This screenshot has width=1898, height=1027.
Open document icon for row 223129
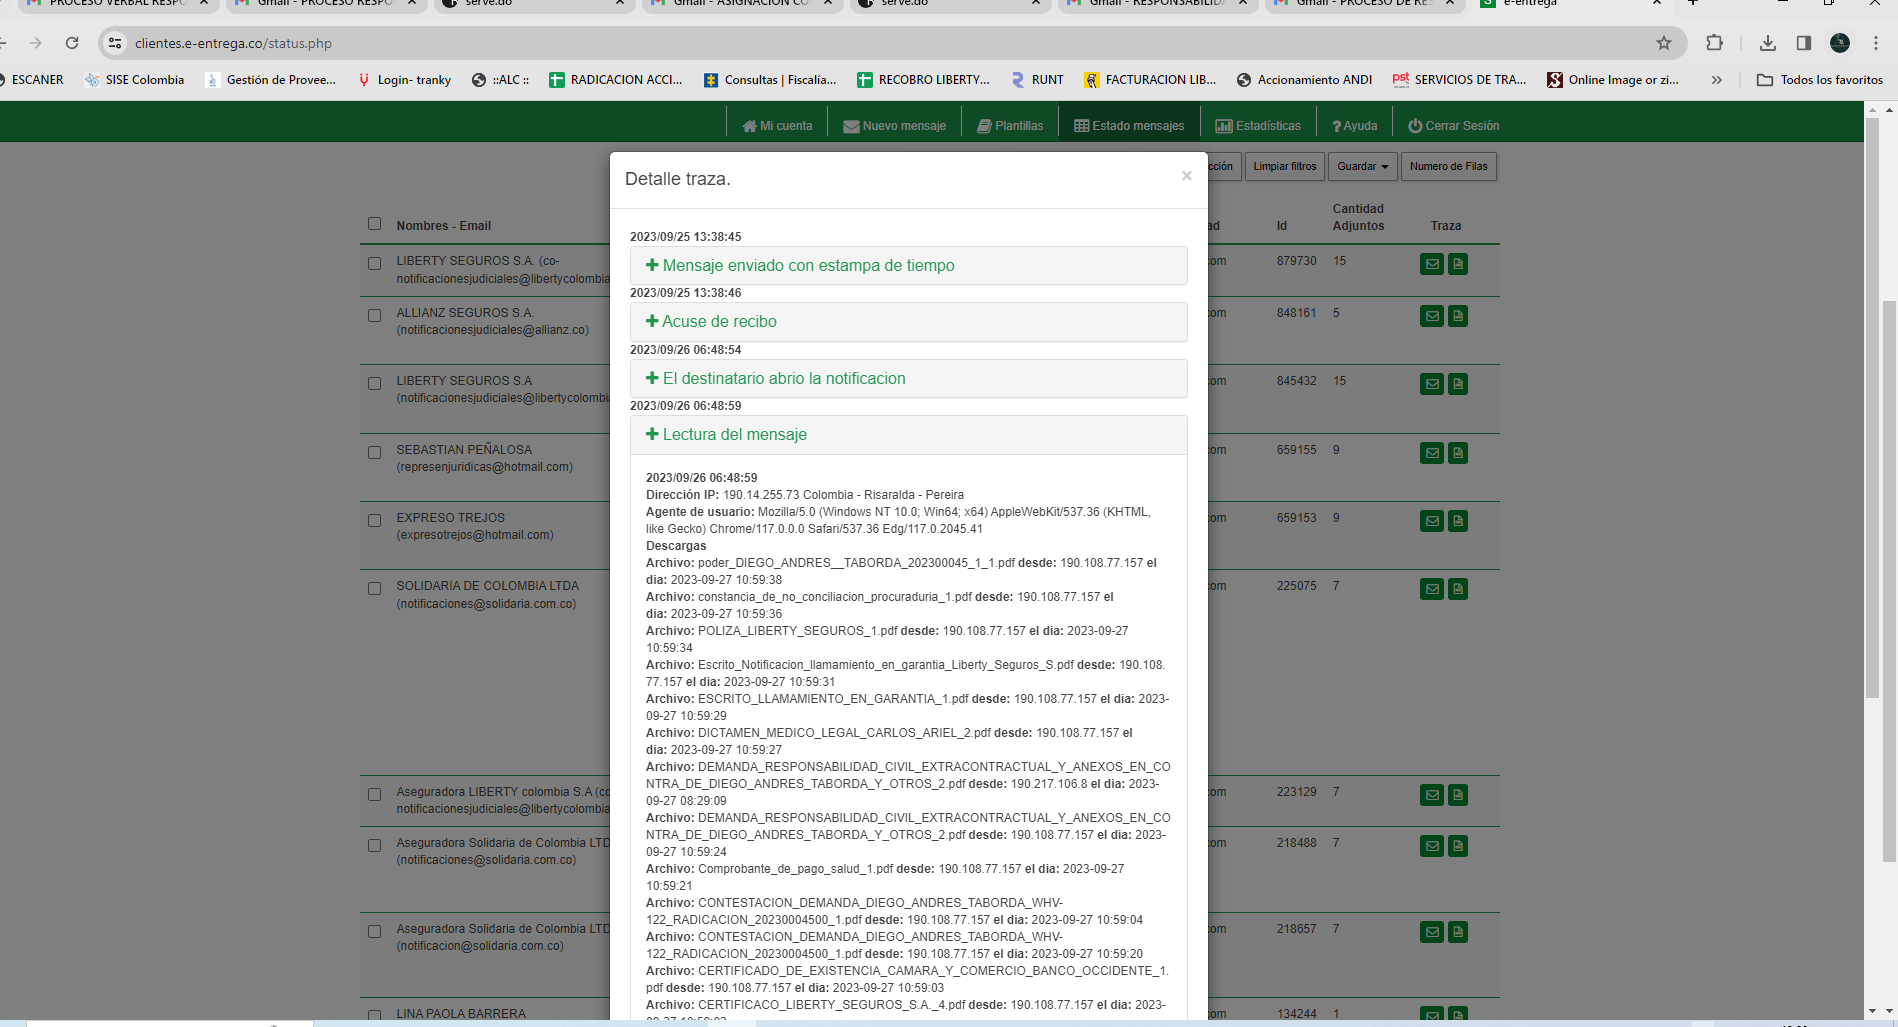1458,795
